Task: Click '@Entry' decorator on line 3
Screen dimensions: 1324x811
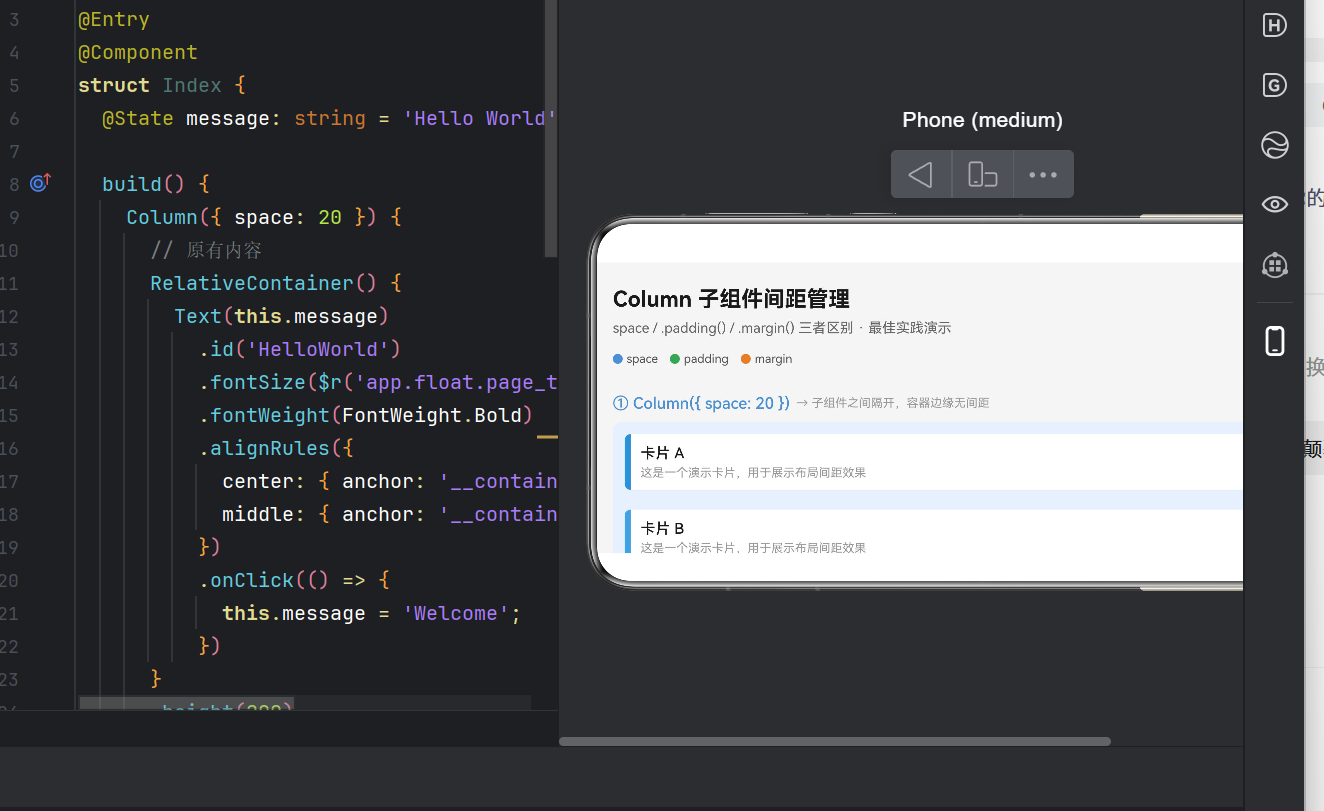Action: pyautogui.click(x=114, y=19)
